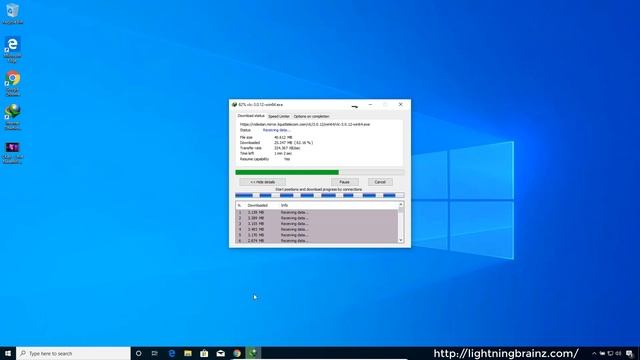Open the Windows Start menu
The width and height of the screenshot is (640, 360).
[8, 353]
